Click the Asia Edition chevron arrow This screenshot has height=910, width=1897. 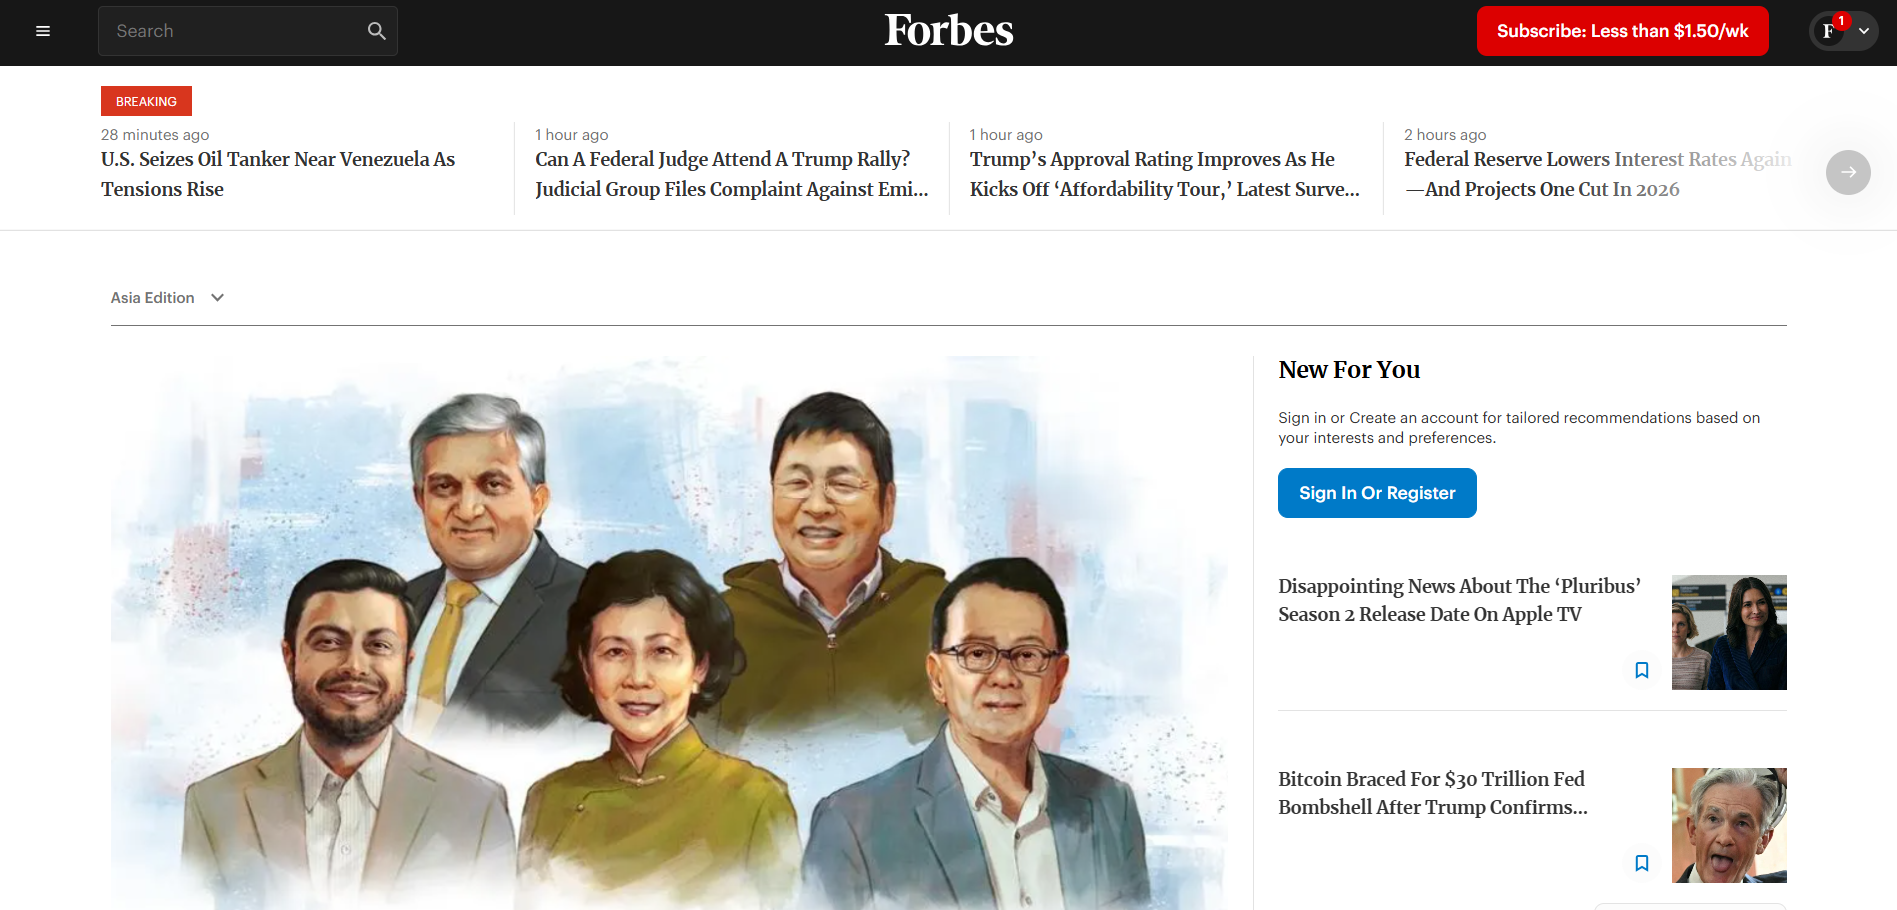(x=218, y=298)
